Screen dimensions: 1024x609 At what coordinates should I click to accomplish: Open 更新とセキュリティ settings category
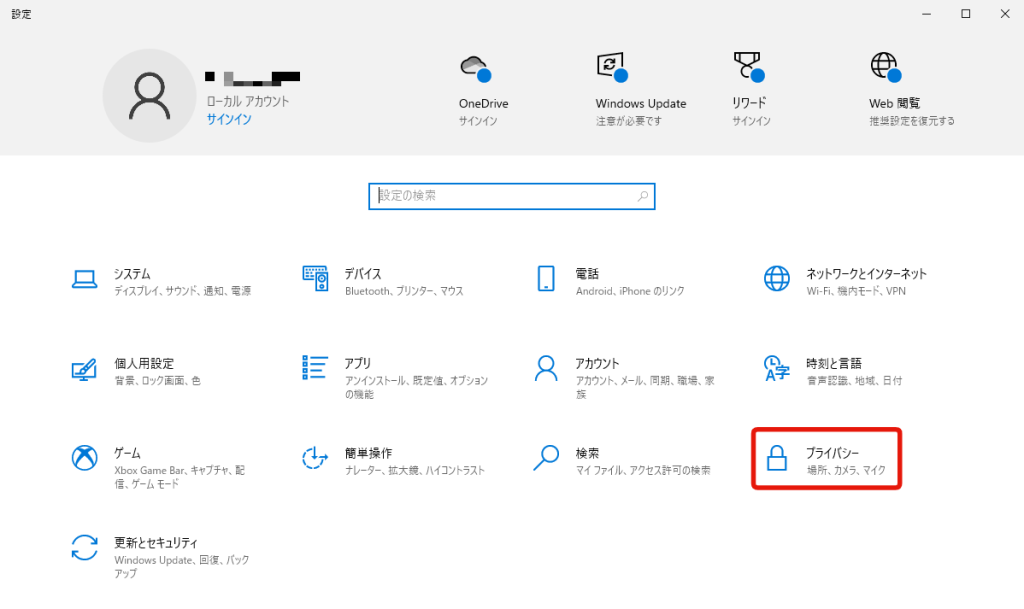coord(160,550)
